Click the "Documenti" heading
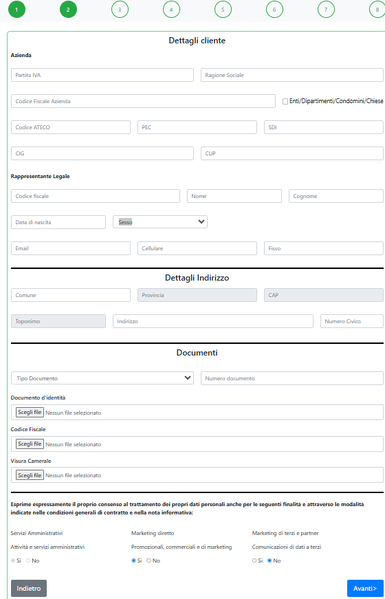This screenshot has width=385, height=599. [x=197, y=353]
